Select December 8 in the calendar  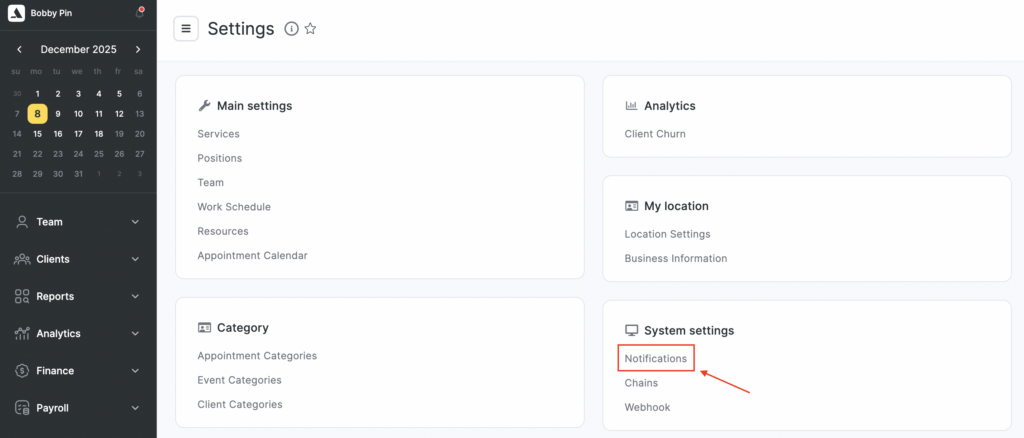click(37, 114)
